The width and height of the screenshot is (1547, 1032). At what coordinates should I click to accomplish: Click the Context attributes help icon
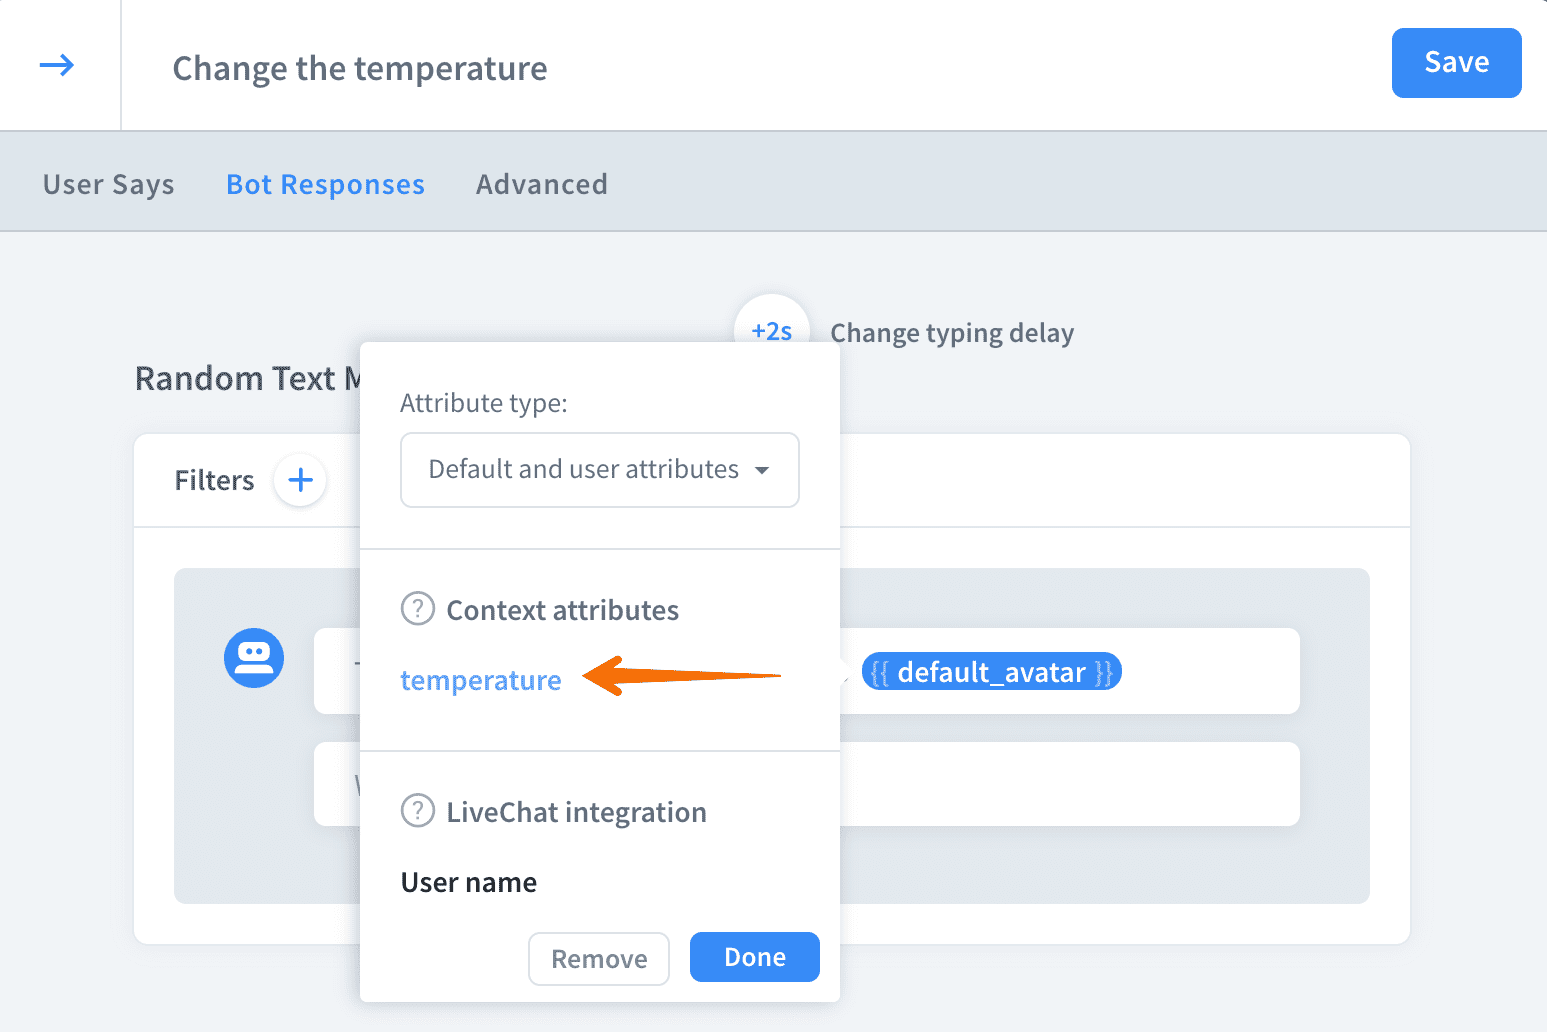click(418, 609)
